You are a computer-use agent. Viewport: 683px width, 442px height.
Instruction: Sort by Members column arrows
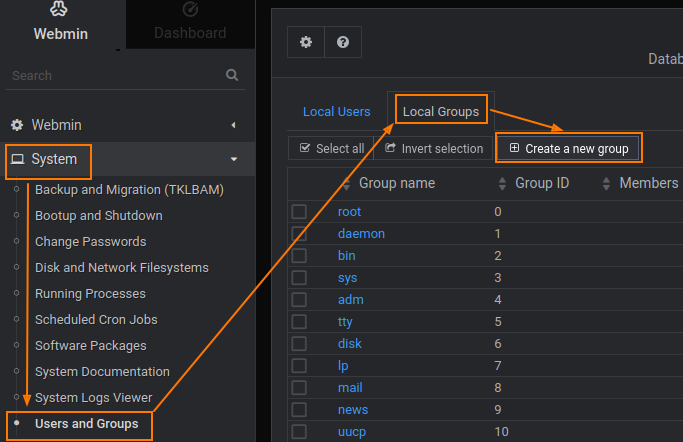point(607,184)
